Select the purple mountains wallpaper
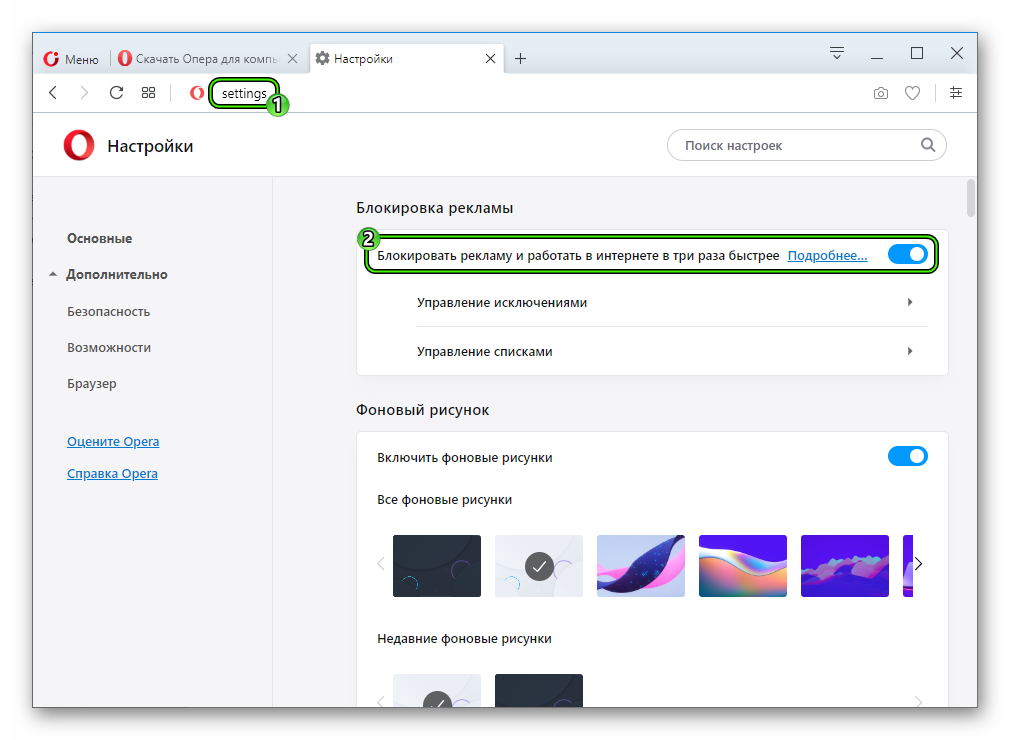The image size is (1010, 740). coord(844,566)
